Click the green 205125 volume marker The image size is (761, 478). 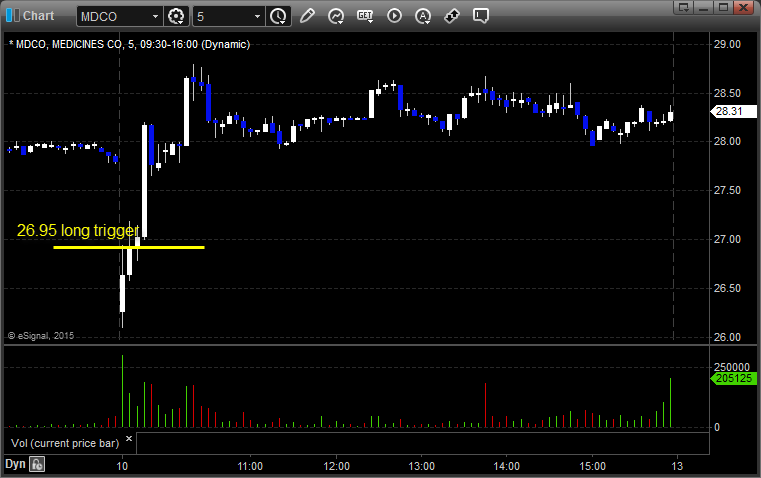point(733,378)
